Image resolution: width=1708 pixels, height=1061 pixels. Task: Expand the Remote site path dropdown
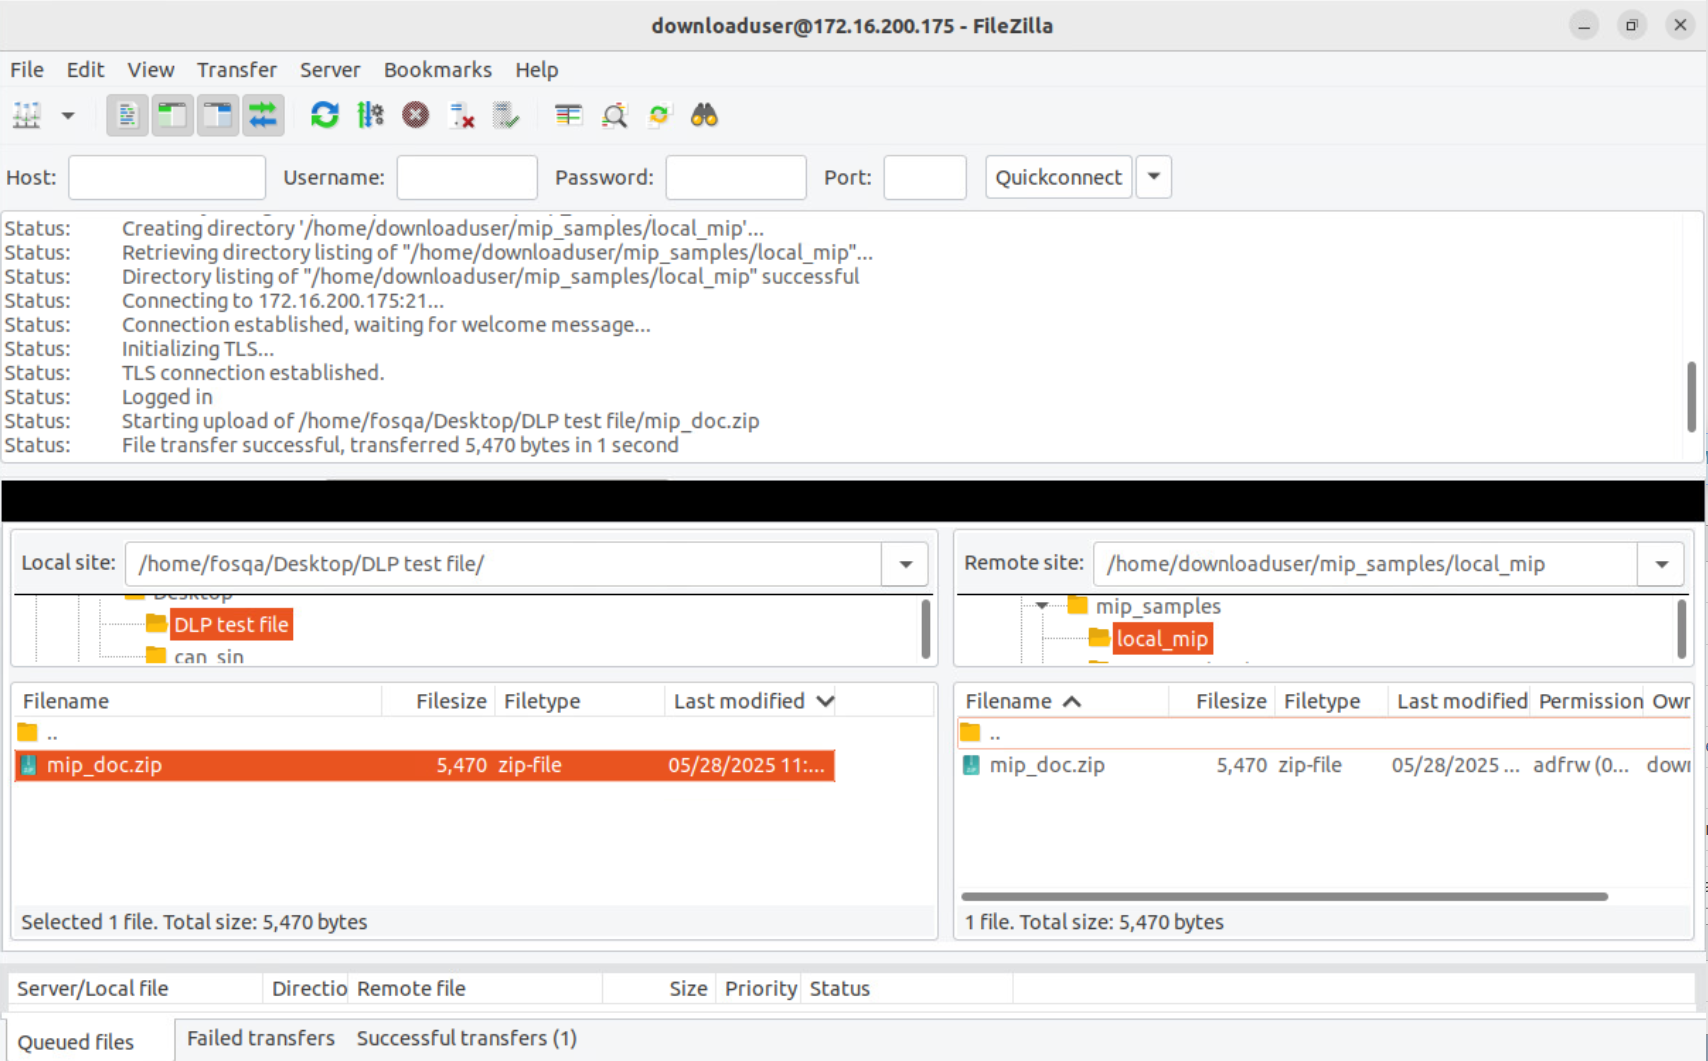pyautogui.click(x=1662, y=564)
